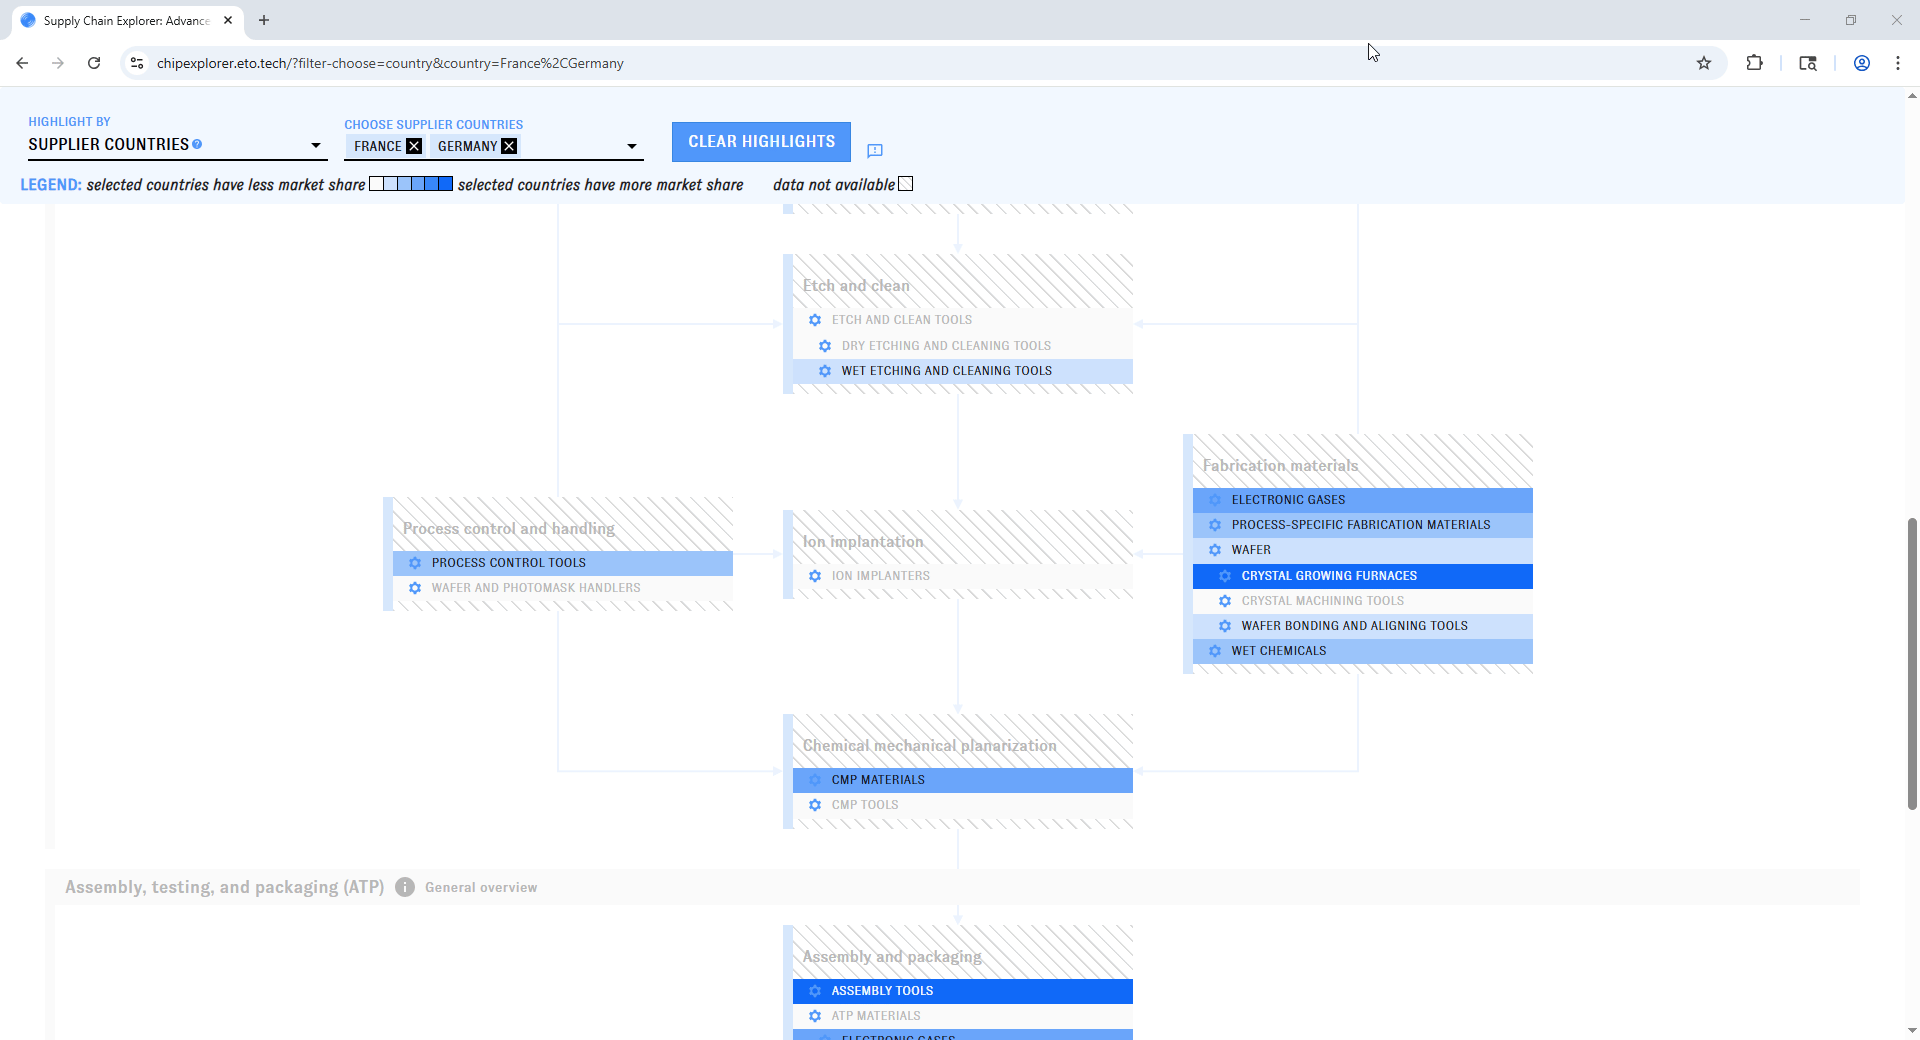1920x1040 pixels.
Task: Click the data not available legend box
Action: [x=906, y=184]
